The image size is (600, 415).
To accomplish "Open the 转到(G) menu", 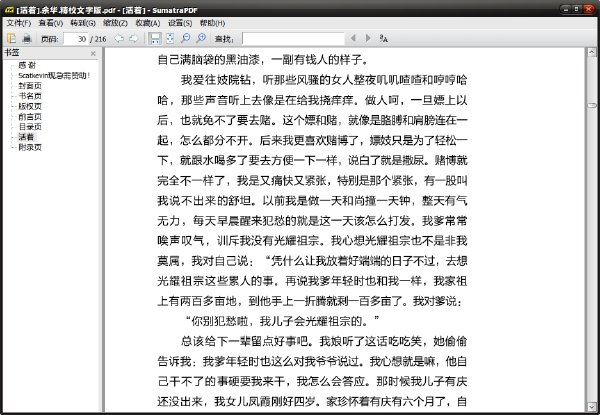I will (83, 23).
